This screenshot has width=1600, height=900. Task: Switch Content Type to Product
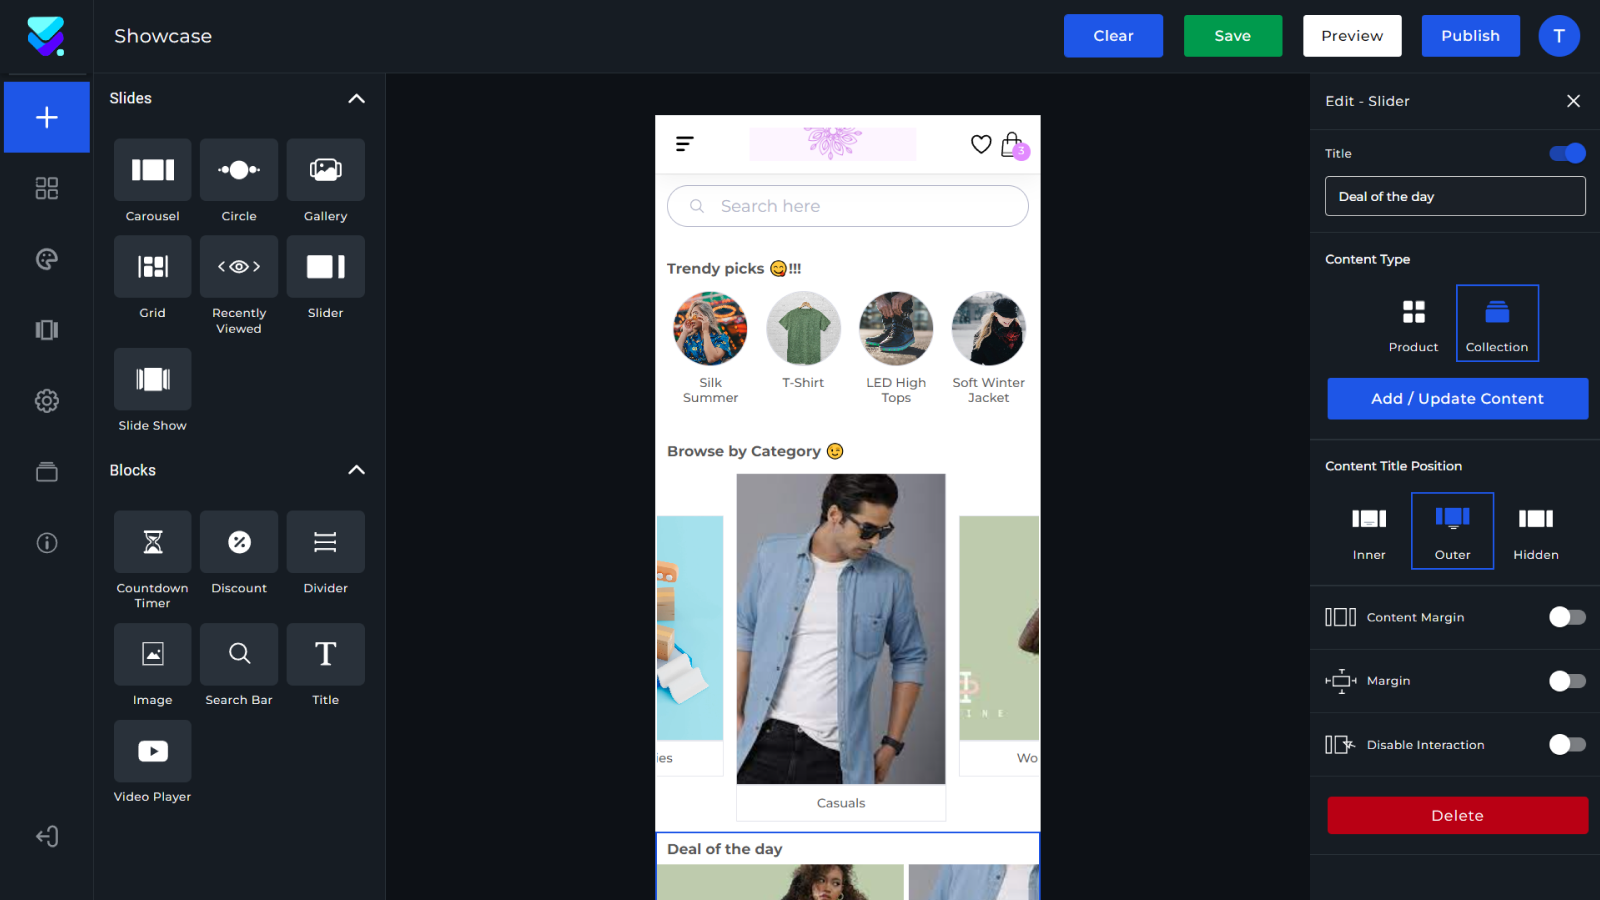point(1413,322)
